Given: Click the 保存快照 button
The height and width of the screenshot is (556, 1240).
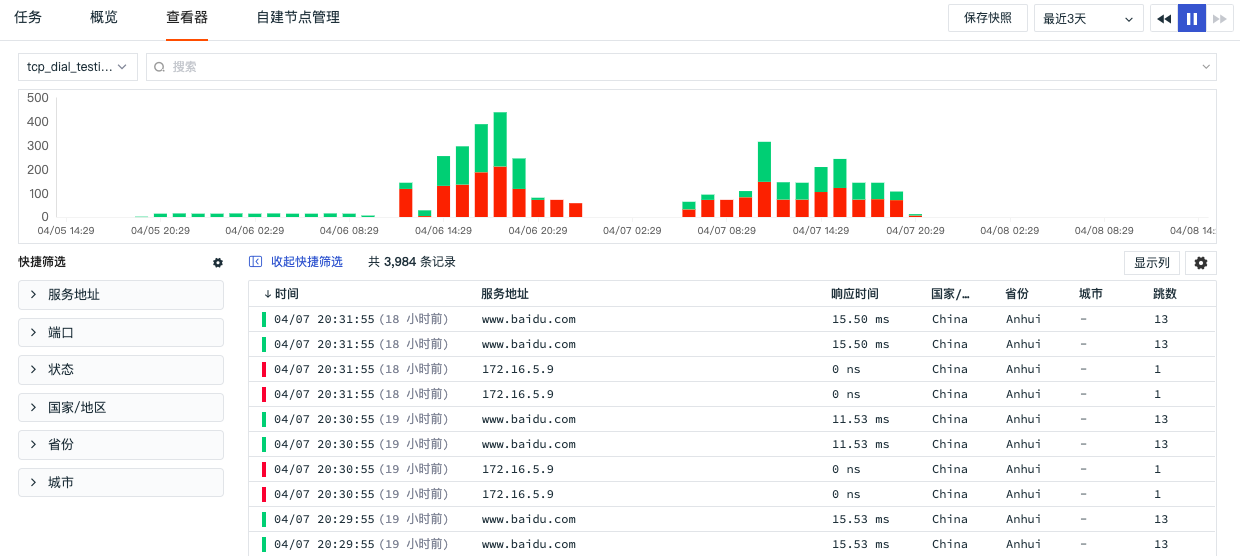Looking at the screenshot, I should 987,18.
